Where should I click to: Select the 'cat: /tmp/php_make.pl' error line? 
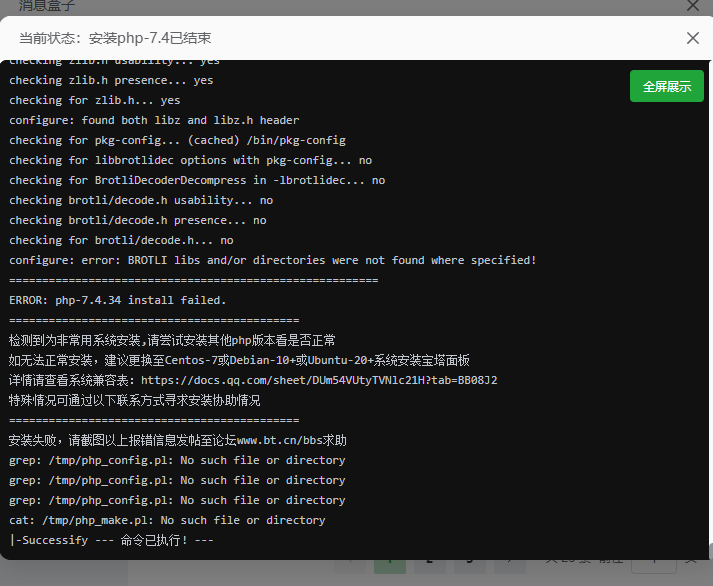pyautogui.click(x=167, y=520)
